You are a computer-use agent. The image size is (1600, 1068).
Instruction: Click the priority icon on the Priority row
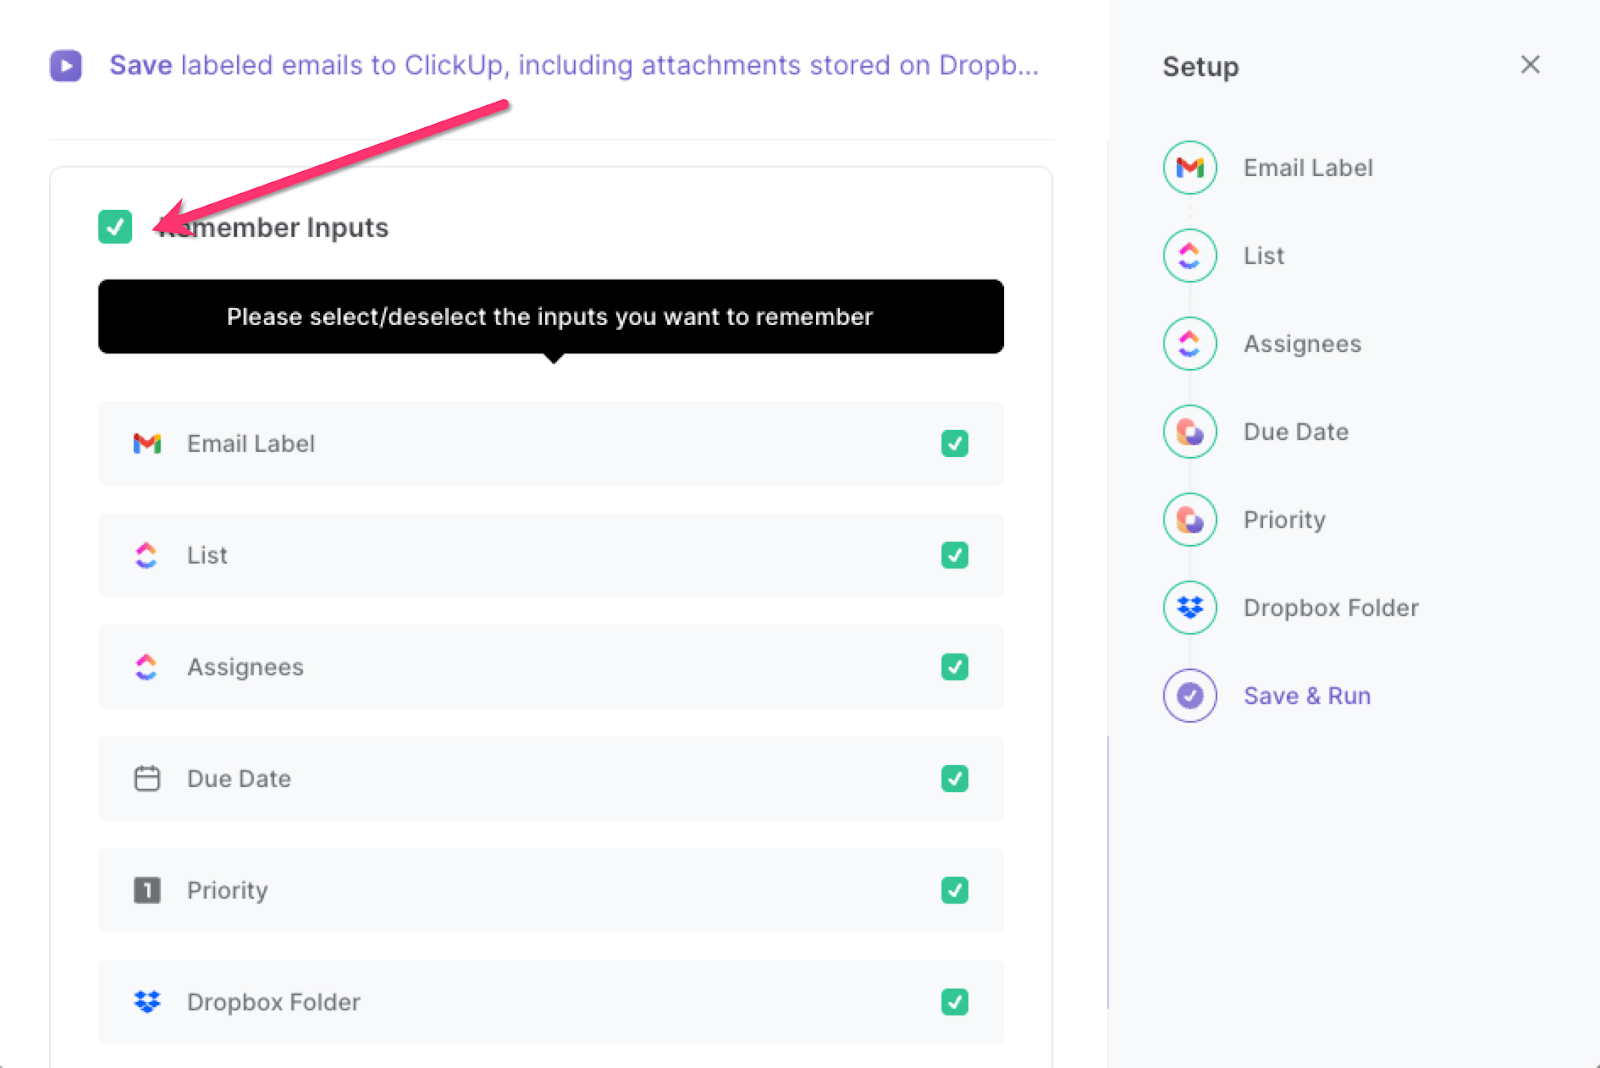[147, 890]
